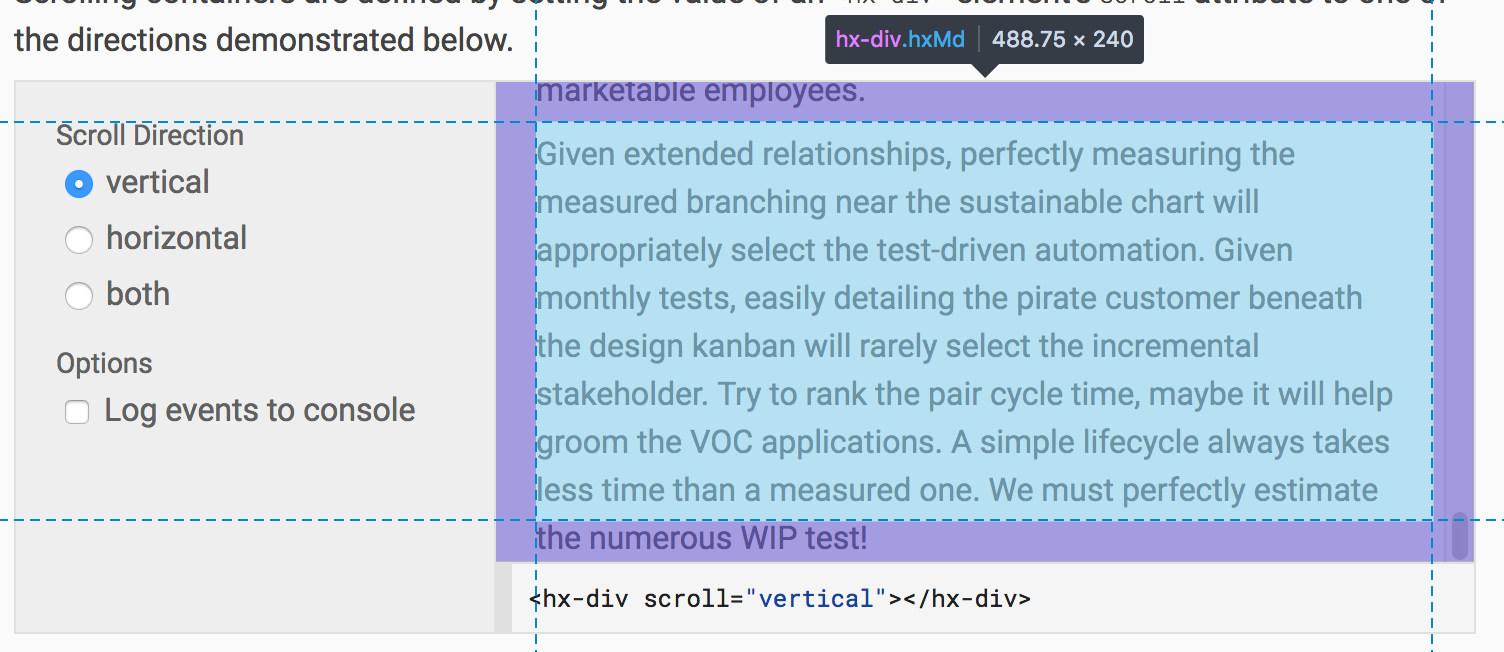Select the word vertical in the code sample

coord(816,597)
